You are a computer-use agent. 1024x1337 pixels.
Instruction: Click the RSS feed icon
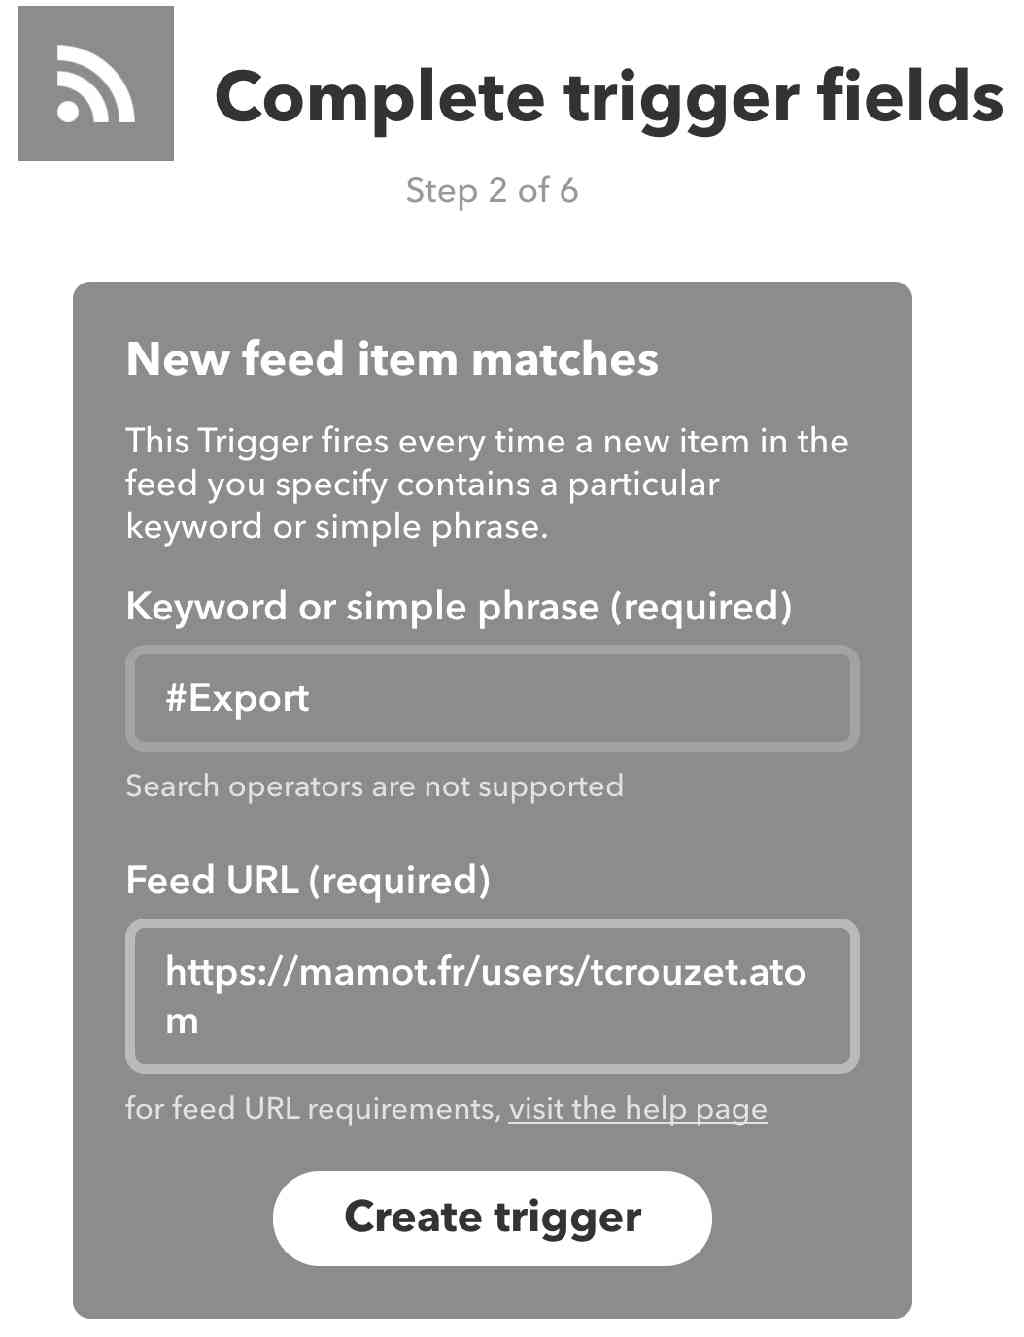96,84
